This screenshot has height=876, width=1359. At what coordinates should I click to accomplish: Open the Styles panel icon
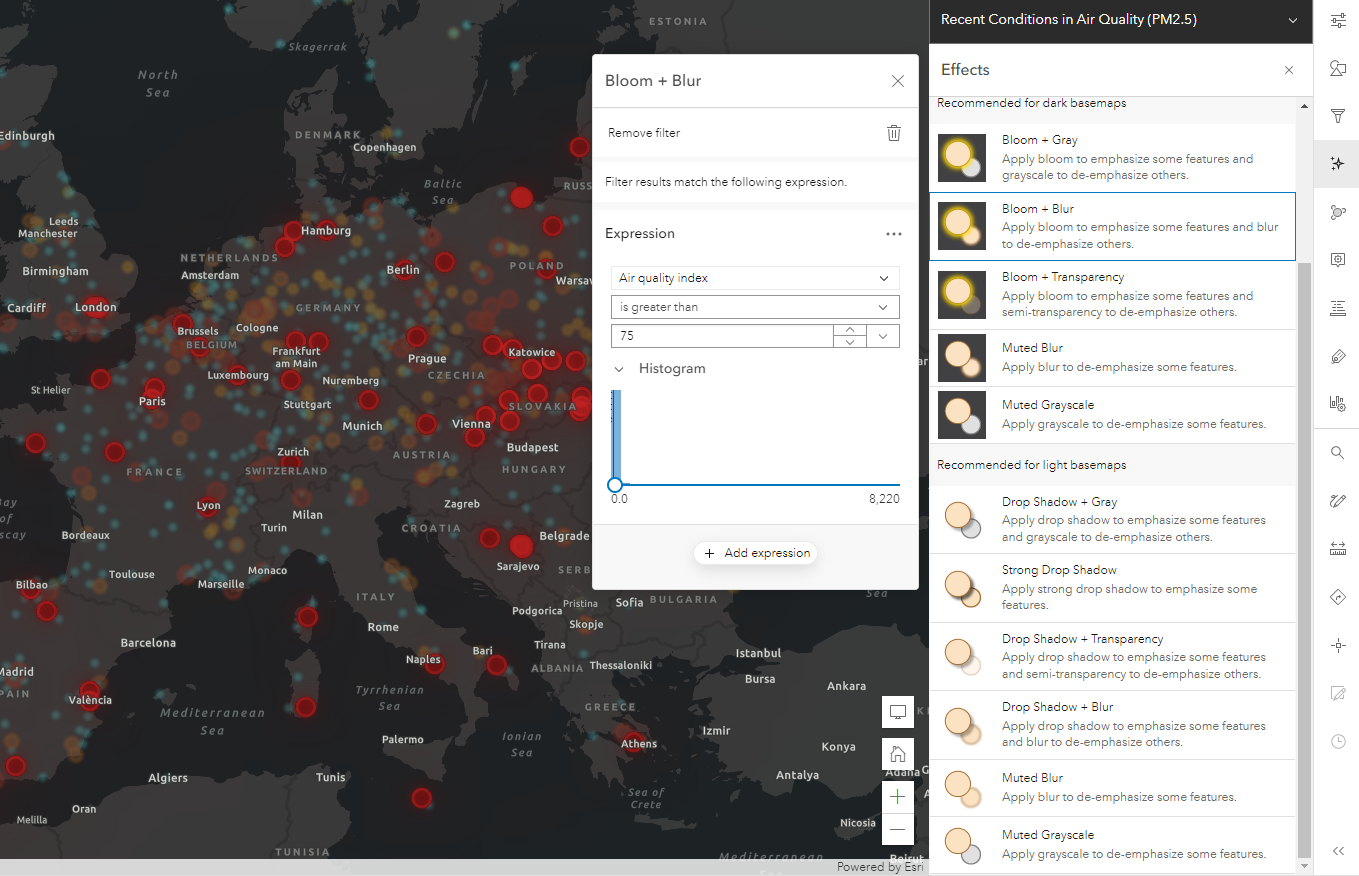coord(1337,68)
